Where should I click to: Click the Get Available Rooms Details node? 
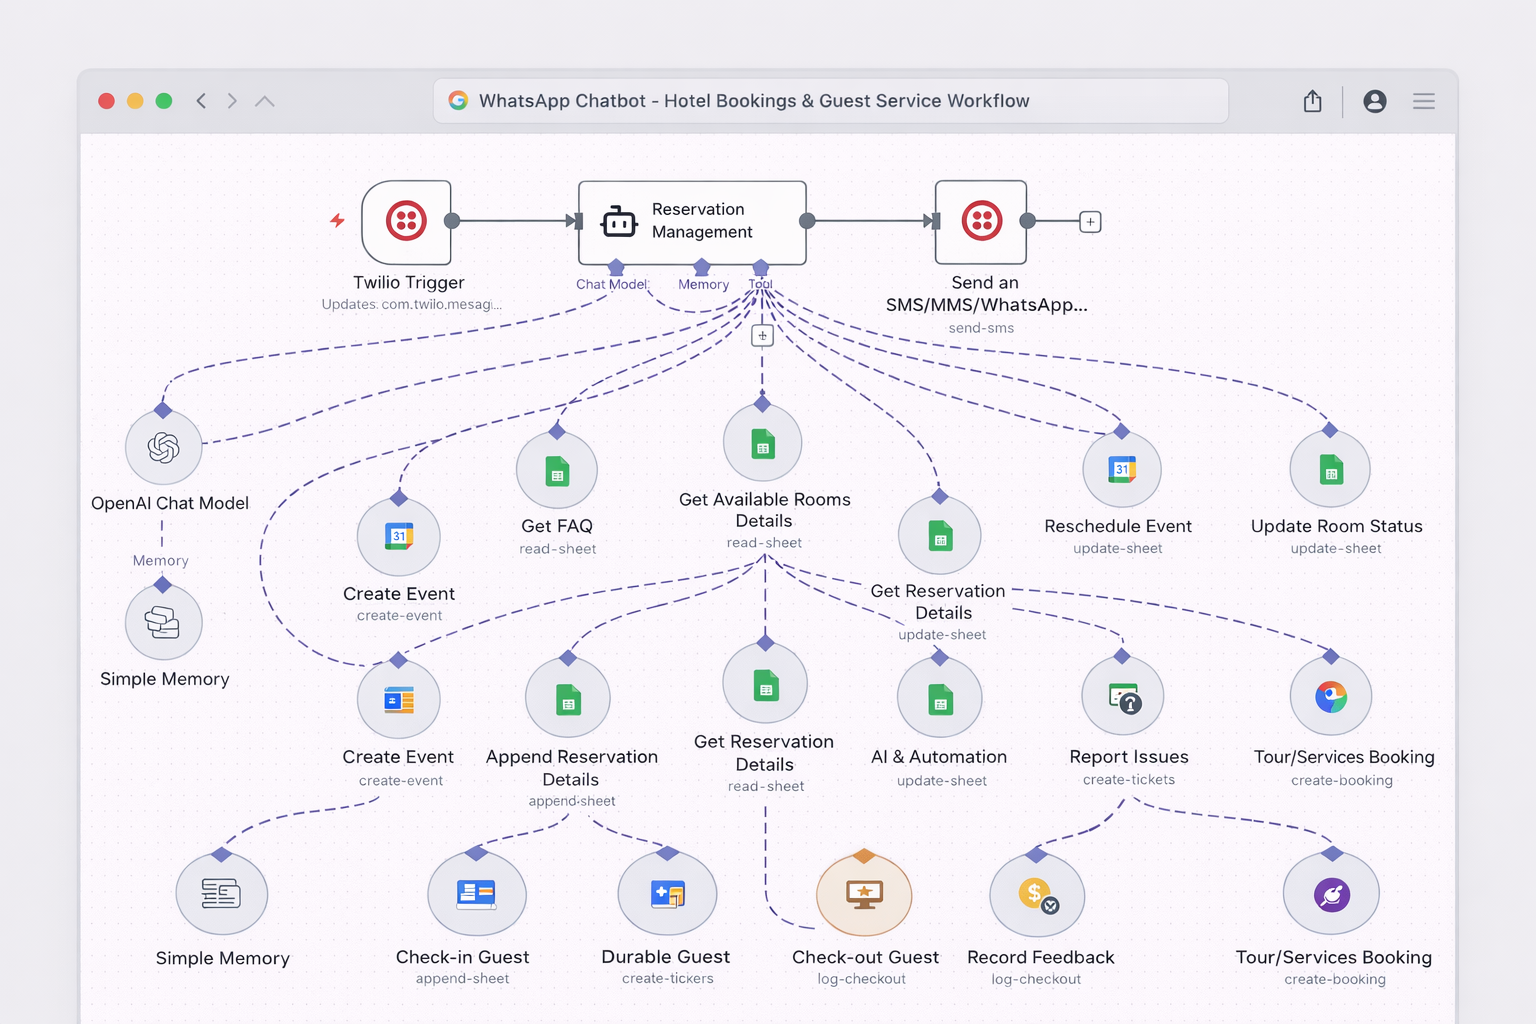(763, 441)
